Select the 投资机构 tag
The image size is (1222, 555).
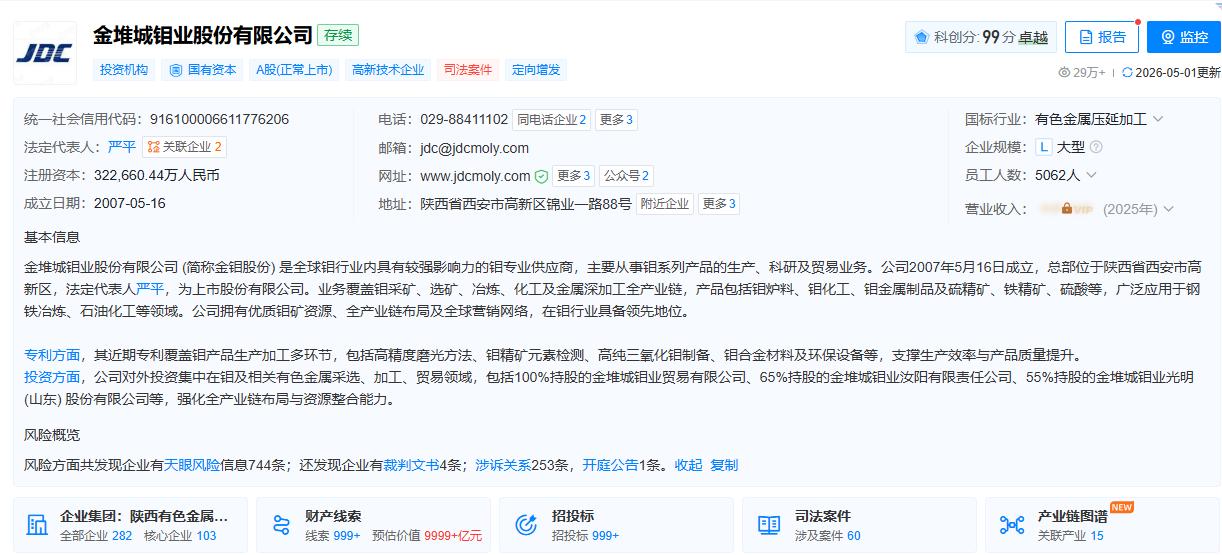coord(124,70)
